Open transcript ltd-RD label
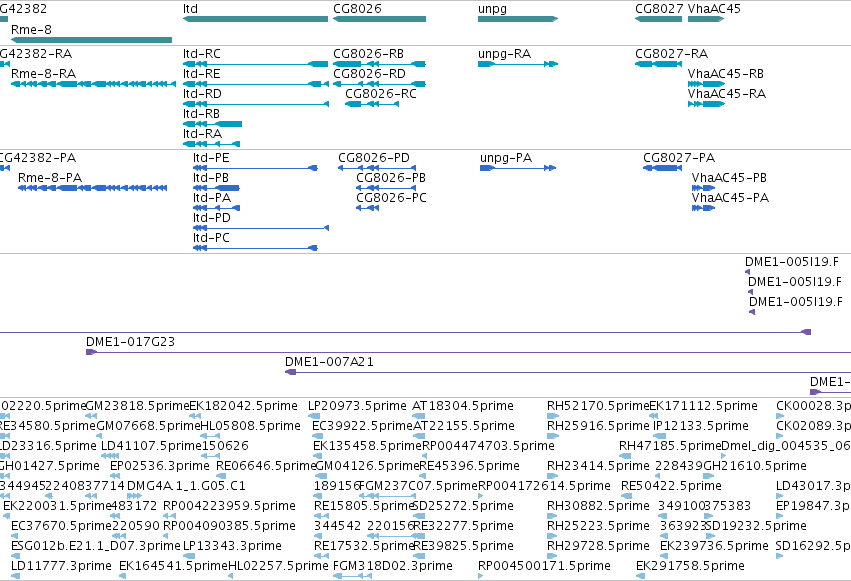 click(x=202, y=94)
